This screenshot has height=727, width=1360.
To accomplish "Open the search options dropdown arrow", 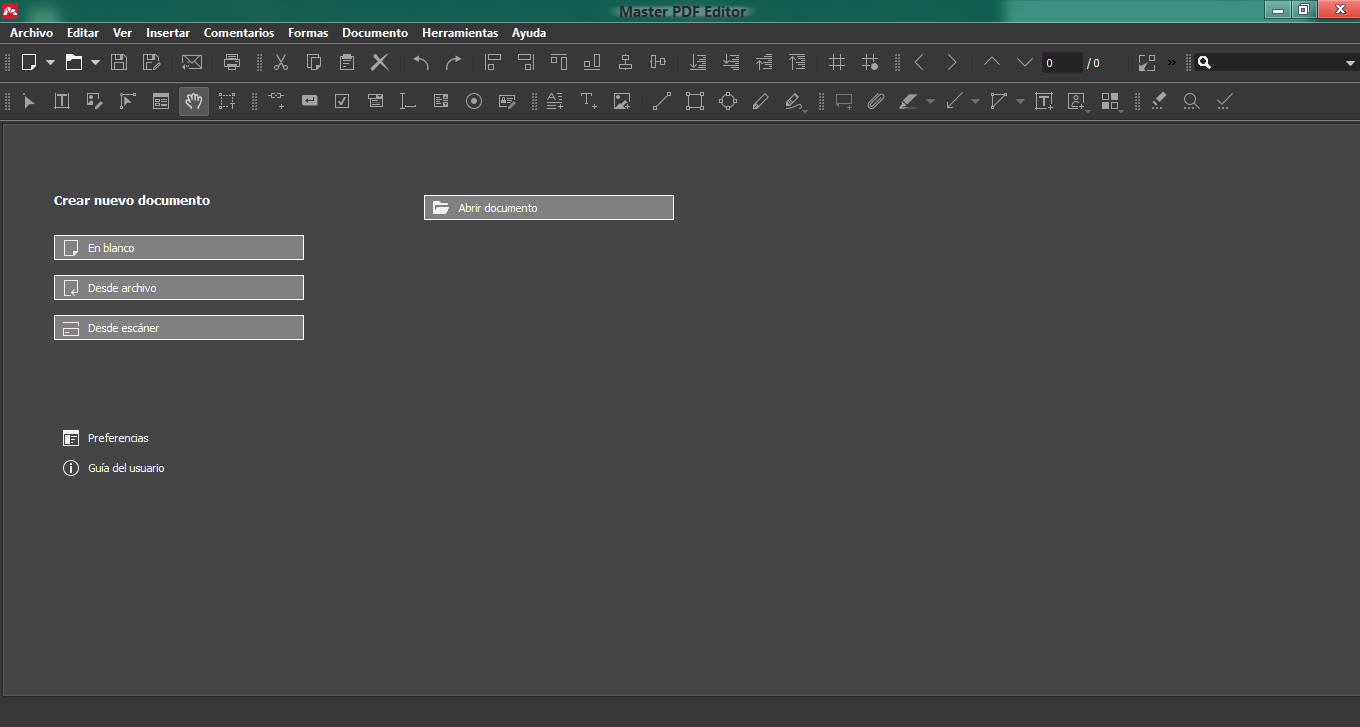I will [x=1350, y=63].
